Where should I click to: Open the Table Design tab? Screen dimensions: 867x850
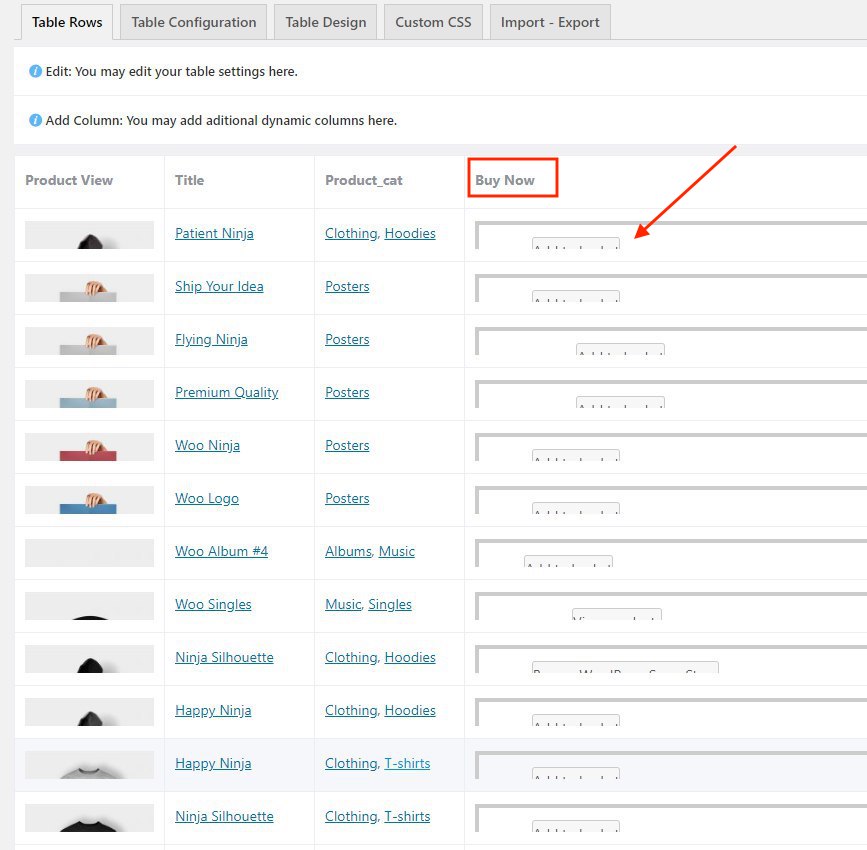pos(325,22)
